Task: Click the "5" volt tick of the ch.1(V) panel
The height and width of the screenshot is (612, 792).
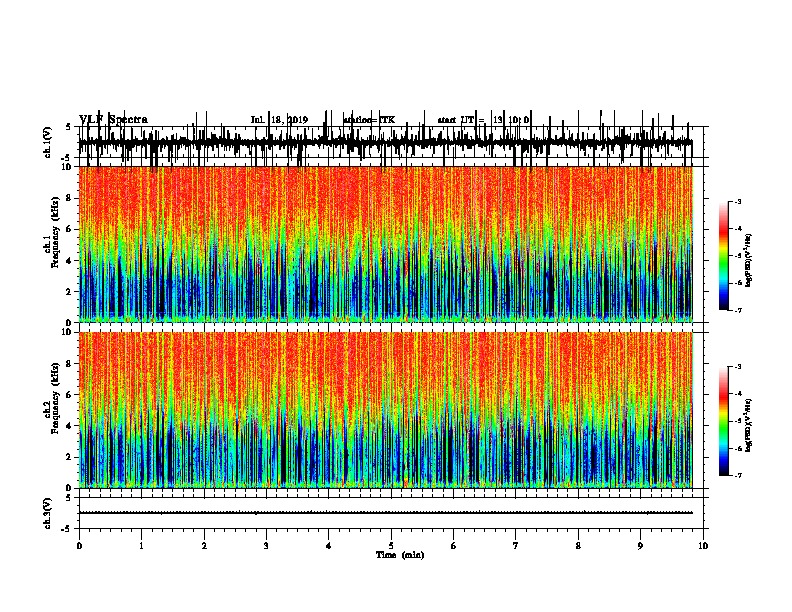Action: pyautogui.click(x=68, y=127)
